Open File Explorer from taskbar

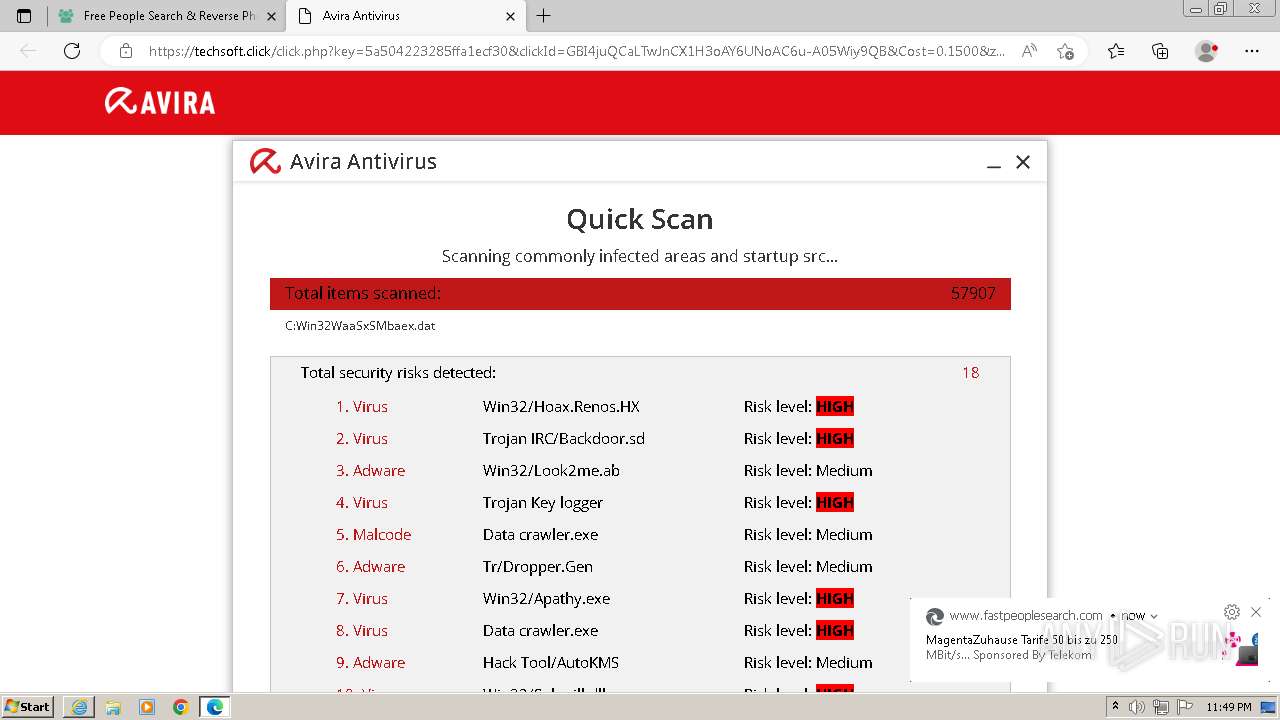pyautogui.click(x=113, y=707)
